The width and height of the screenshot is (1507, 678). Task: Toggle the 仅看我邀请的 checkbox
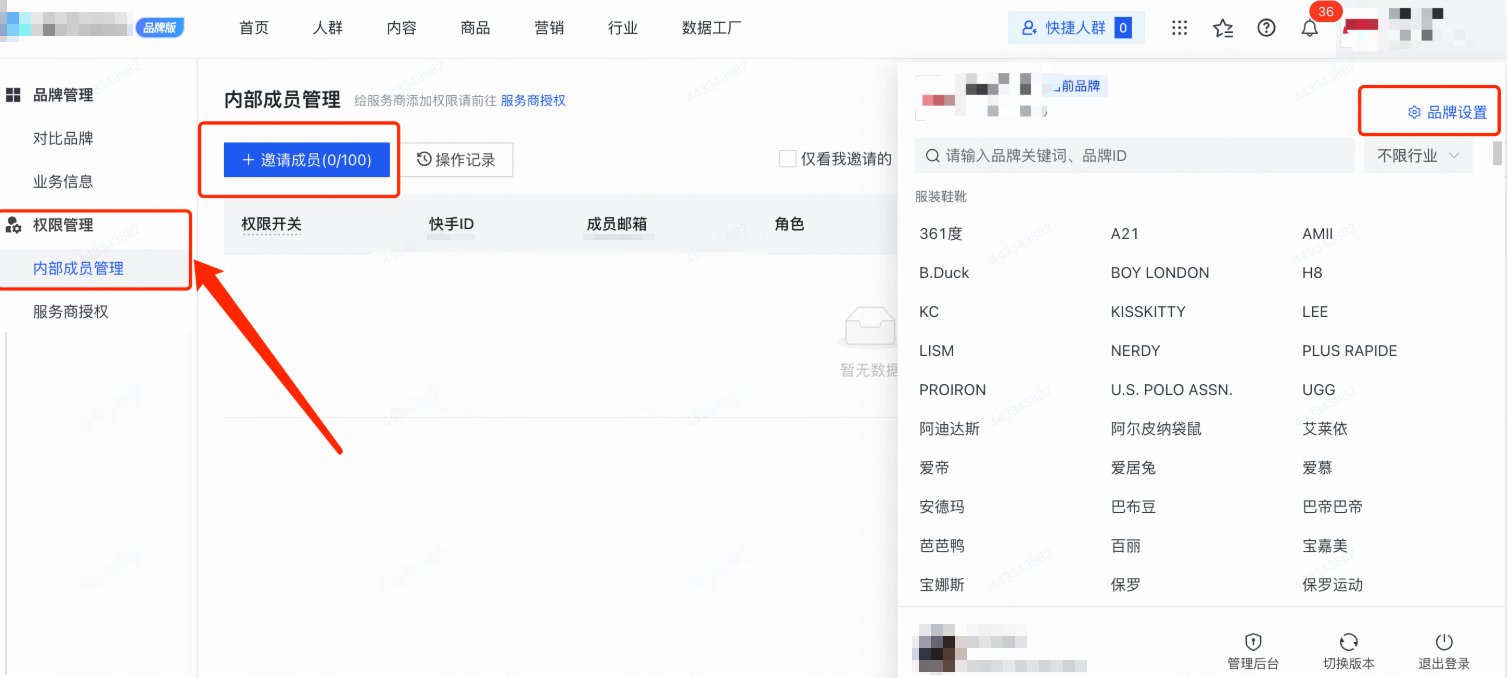(x=788, y=159)
